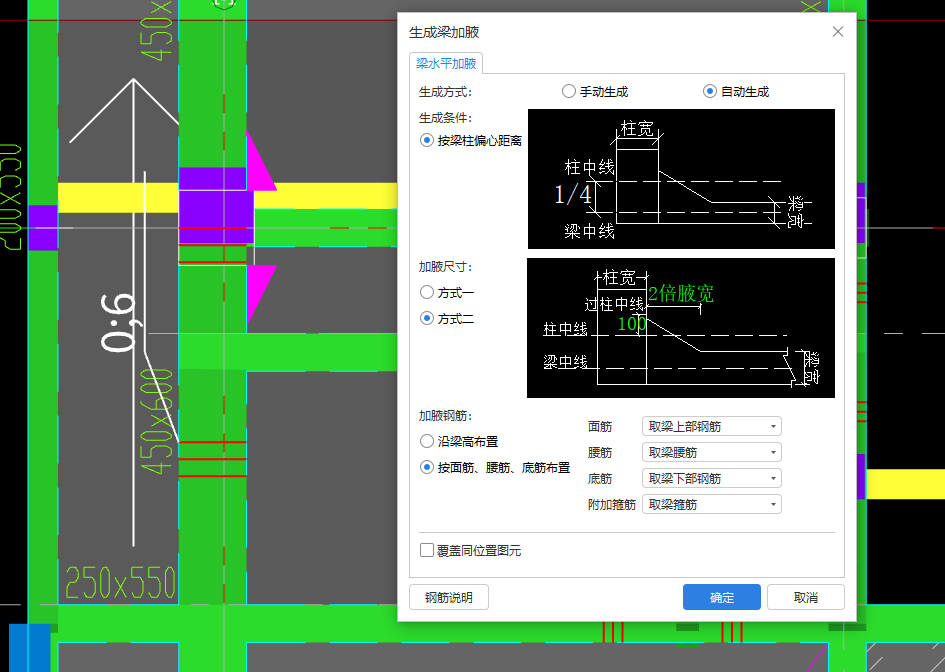945x672 pixels.
Task: Choose 沿梁高布置 rebar option
Action: [459, 441]
